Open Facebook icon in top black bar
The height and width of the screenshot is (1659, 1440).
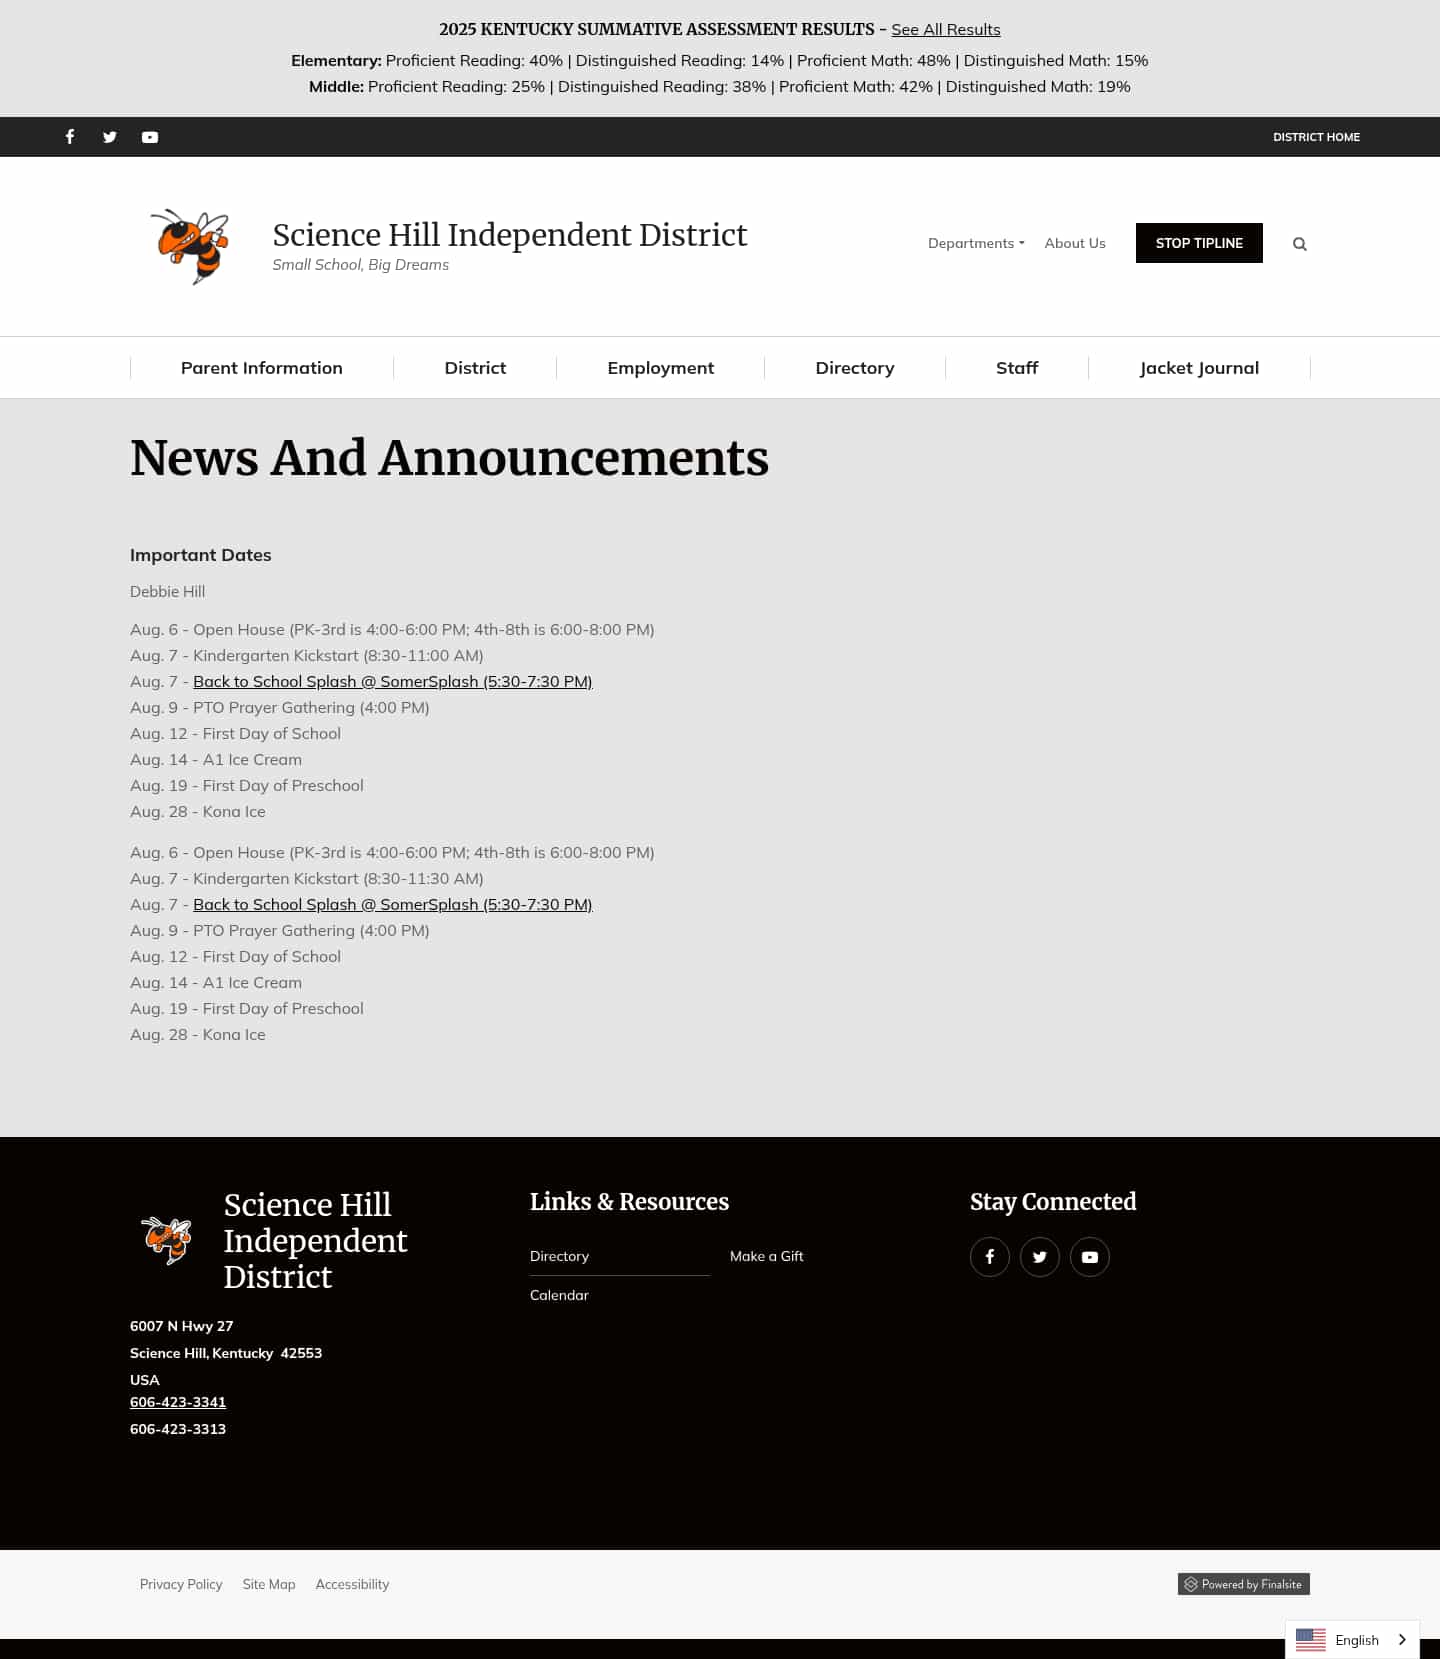click(70, 137)
